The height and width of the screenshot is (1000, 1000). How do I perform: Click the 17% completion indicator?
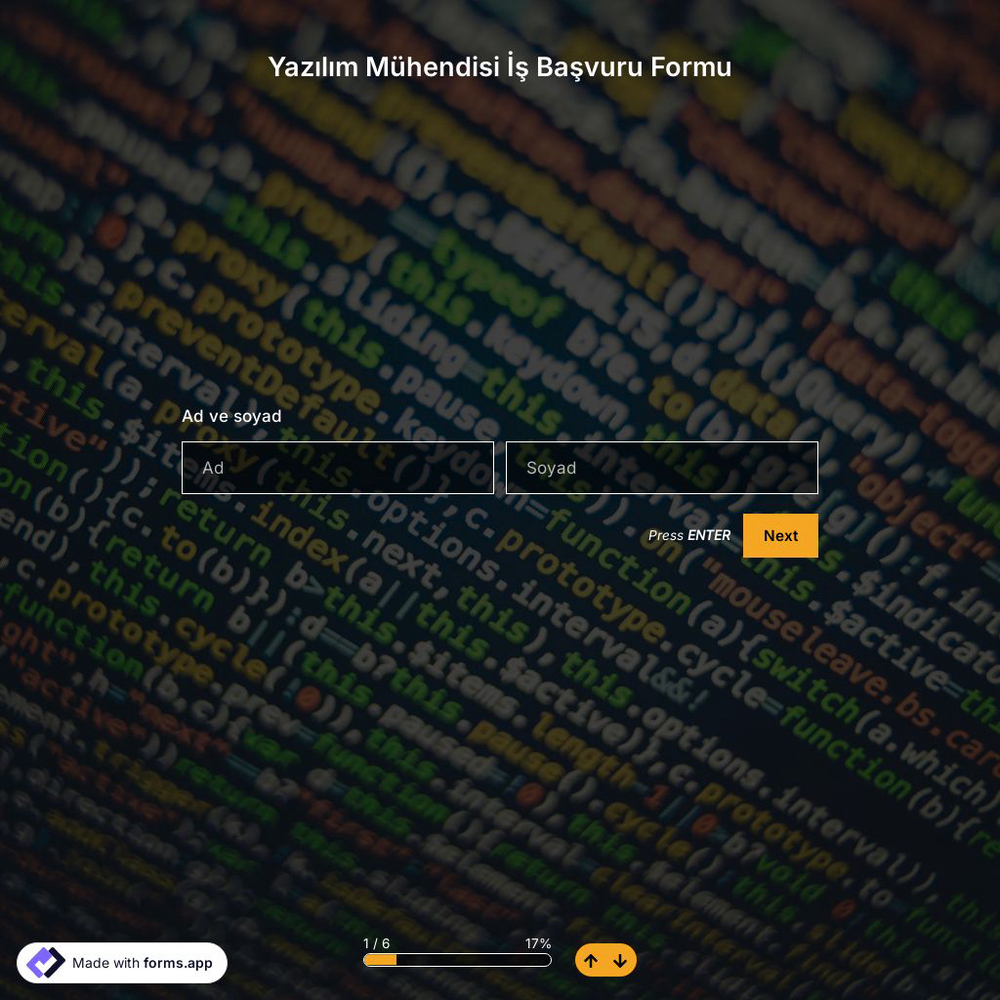coord(538,943)
